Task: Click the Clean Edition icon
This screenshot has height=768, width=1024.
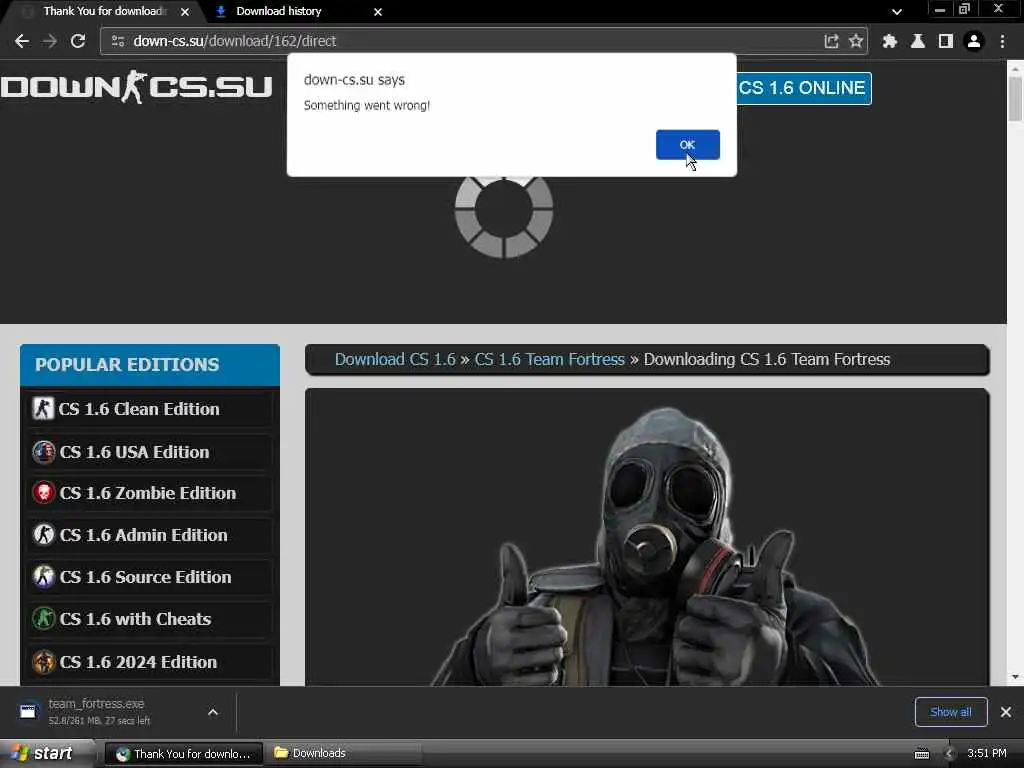Action: (x=43, y=409)
